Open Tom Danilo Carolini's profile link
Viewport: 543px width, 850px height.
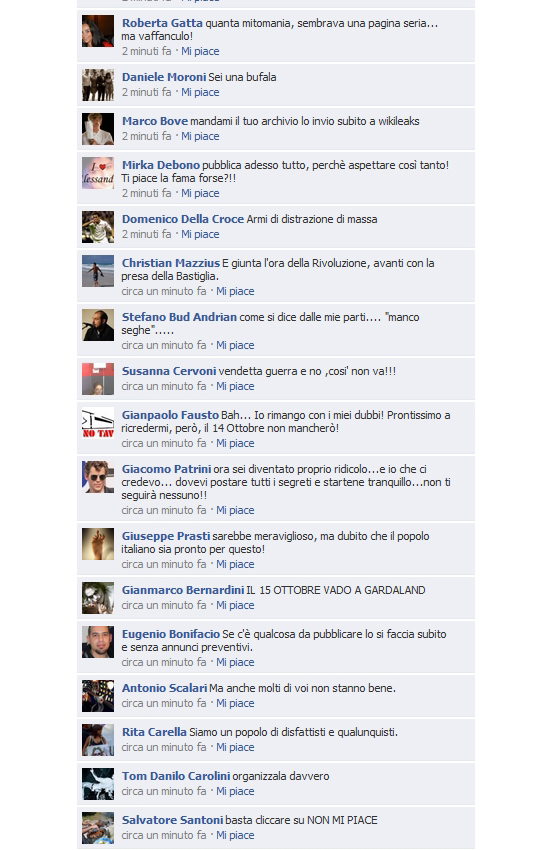(x=176, y=776)
